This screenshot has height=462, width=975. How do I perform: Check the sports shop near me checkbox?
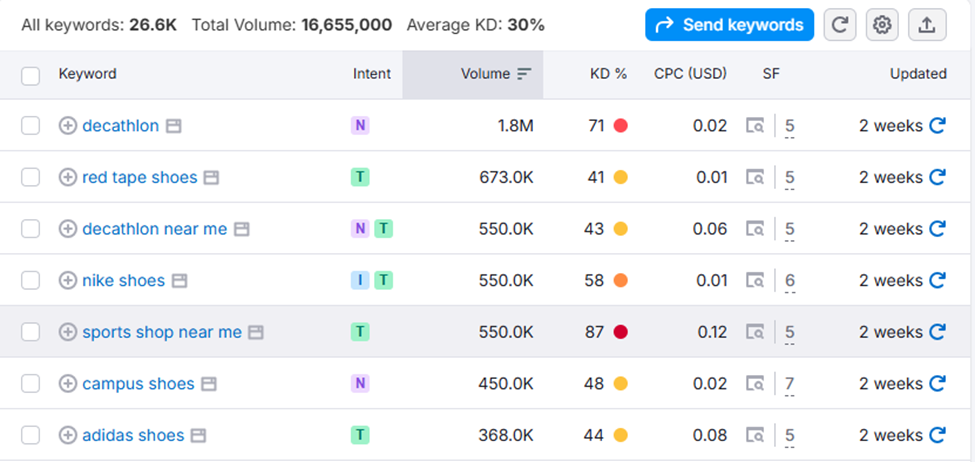[x=30, y=332]
